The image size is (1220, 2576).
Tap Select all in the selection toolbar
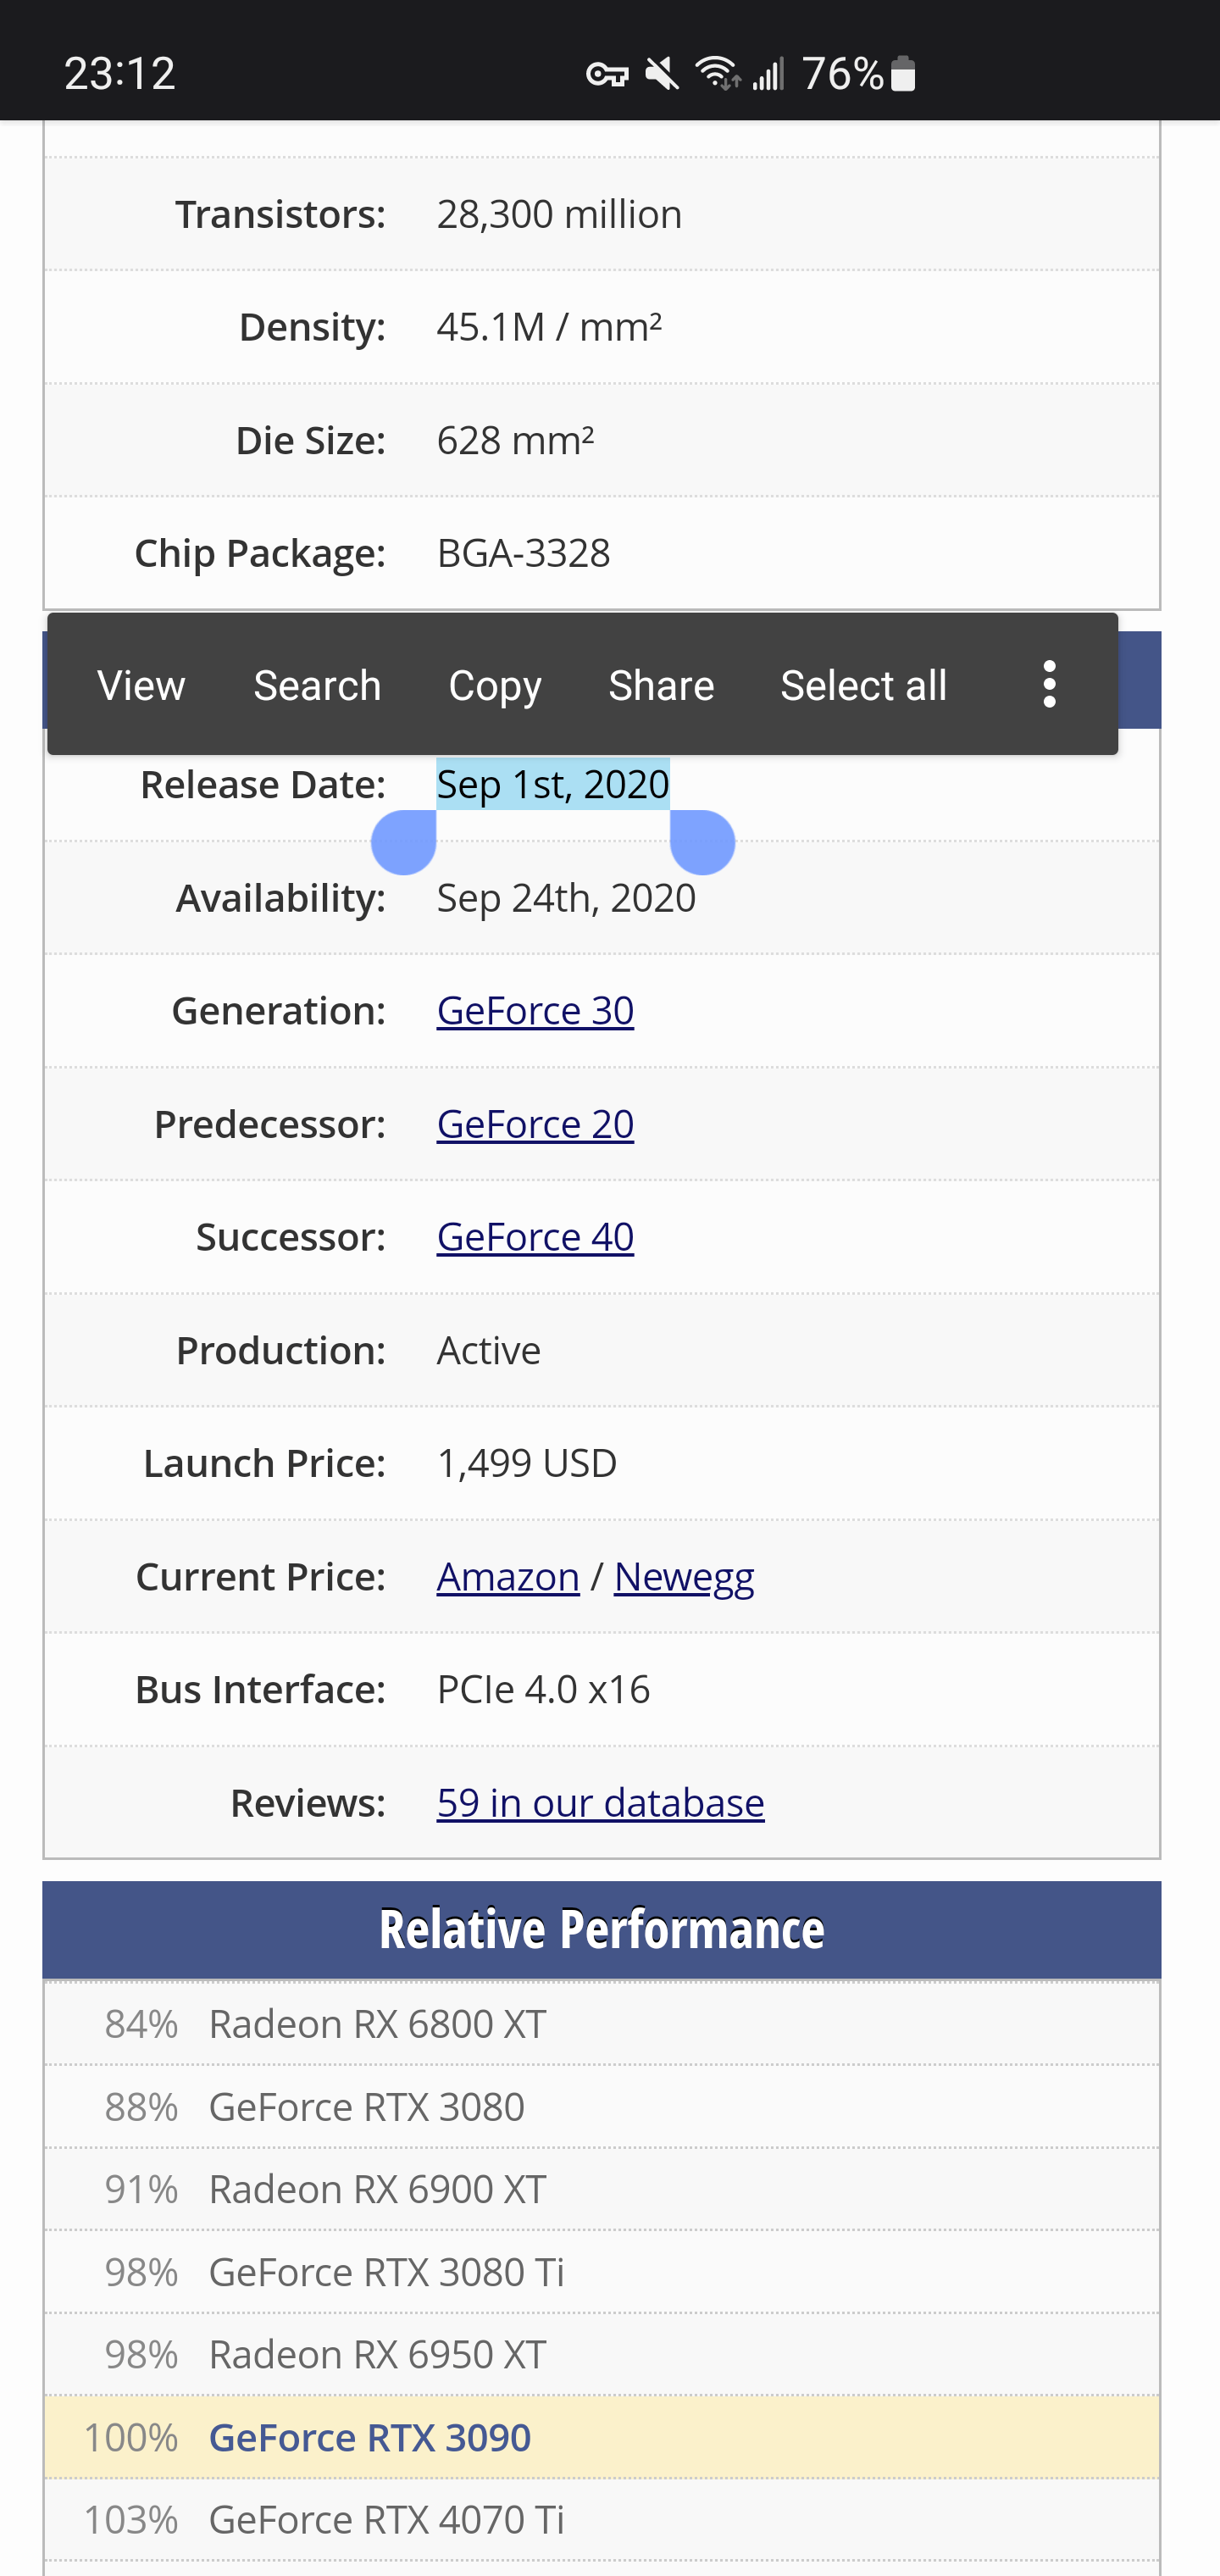pyautogui.click(x=863, y=686)
